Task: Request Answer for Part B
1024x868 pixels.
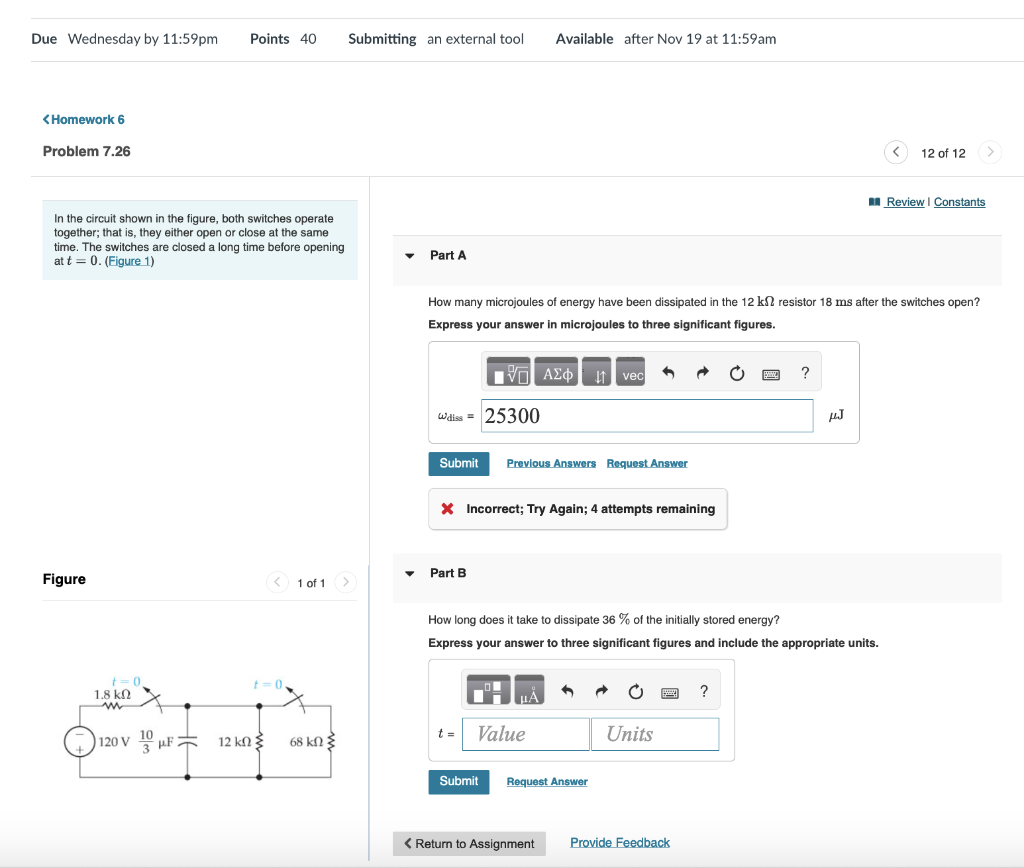Action: (547, 782)
